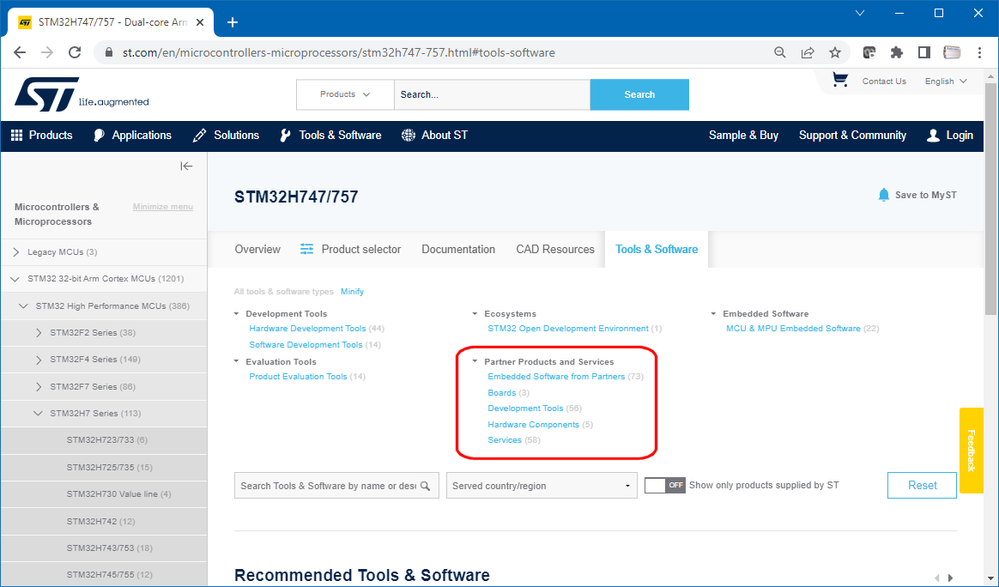Expand STM32F2 Series node
The width and height of the screenshot is (999, 587).
(x=39, y=333)
